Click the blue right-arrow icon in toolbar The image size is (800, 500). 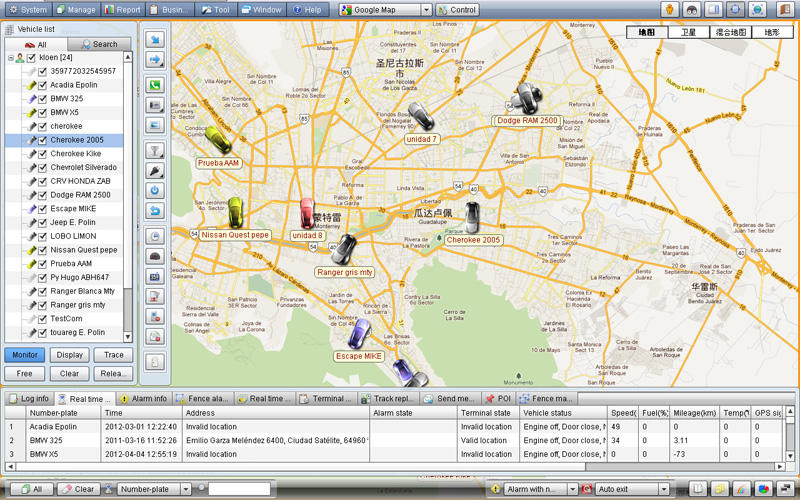[x=155, y=60]
